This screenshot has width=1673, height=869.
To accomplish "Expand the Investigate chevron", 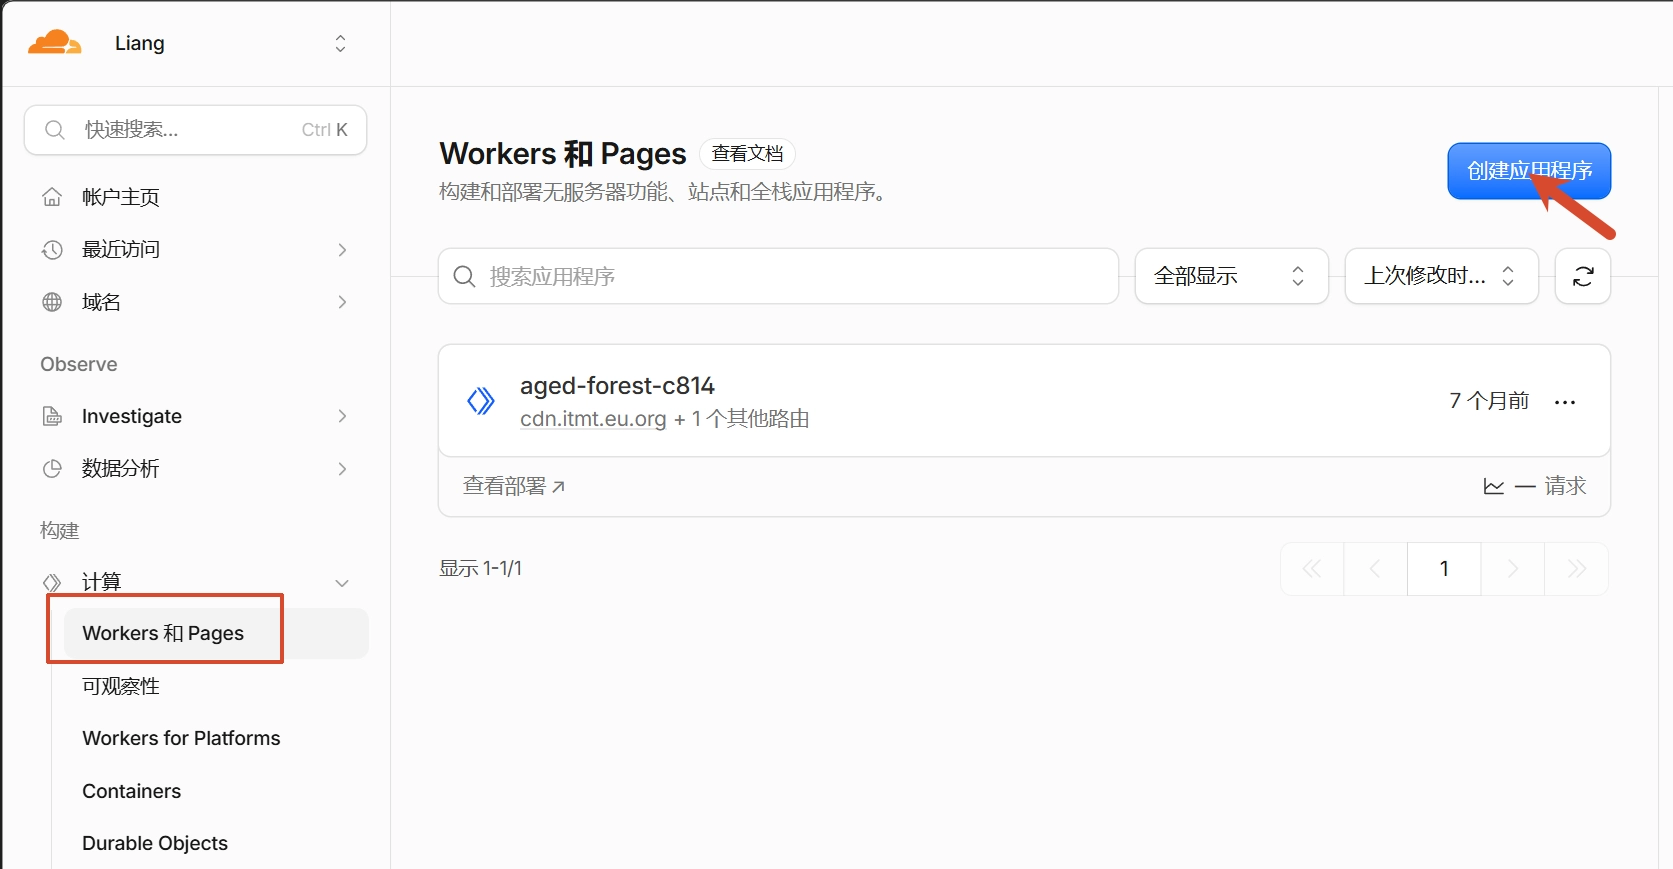I will click(342, 416).
